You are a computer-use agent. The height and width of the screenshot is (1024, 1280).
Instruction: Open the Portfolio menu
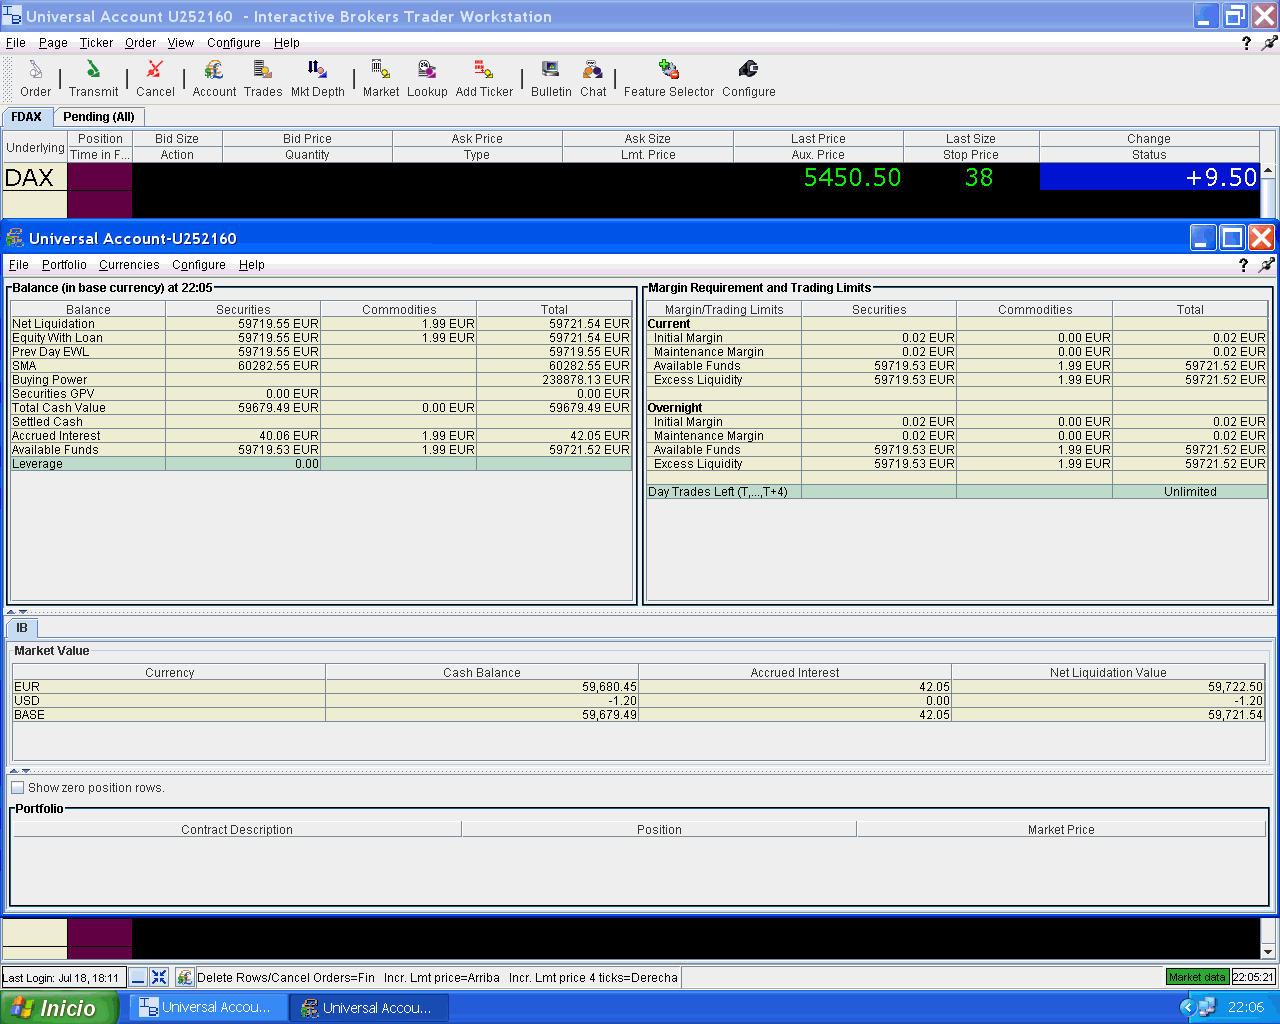64,265
